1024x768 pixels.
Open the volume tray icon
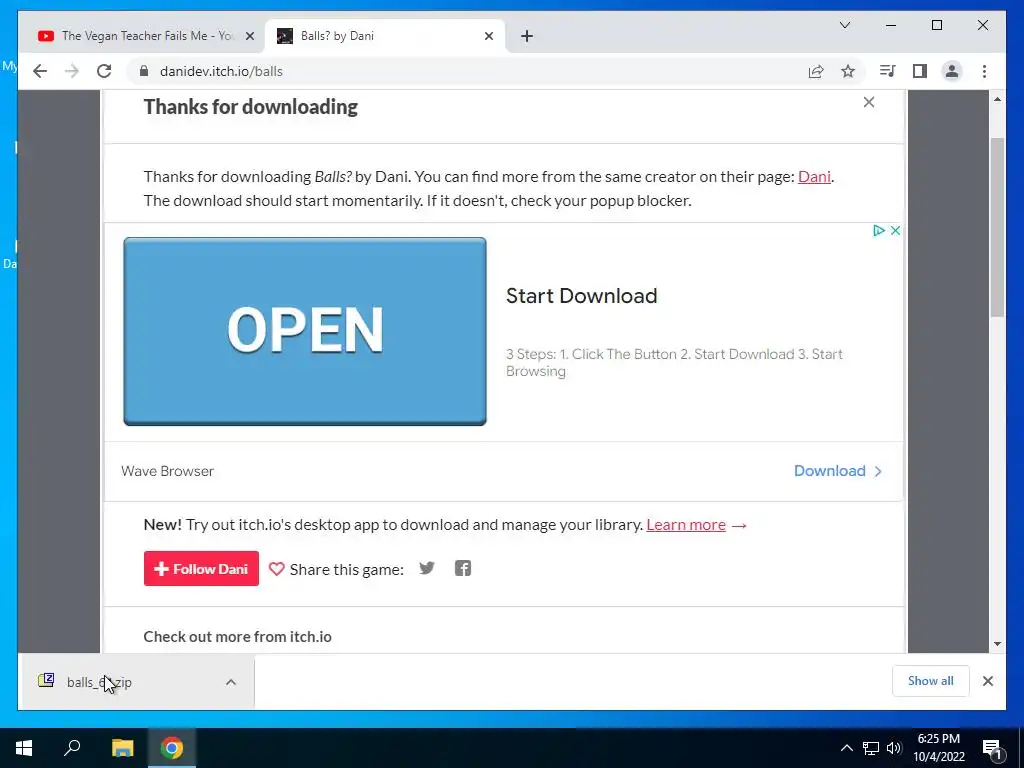click(894, 748)
